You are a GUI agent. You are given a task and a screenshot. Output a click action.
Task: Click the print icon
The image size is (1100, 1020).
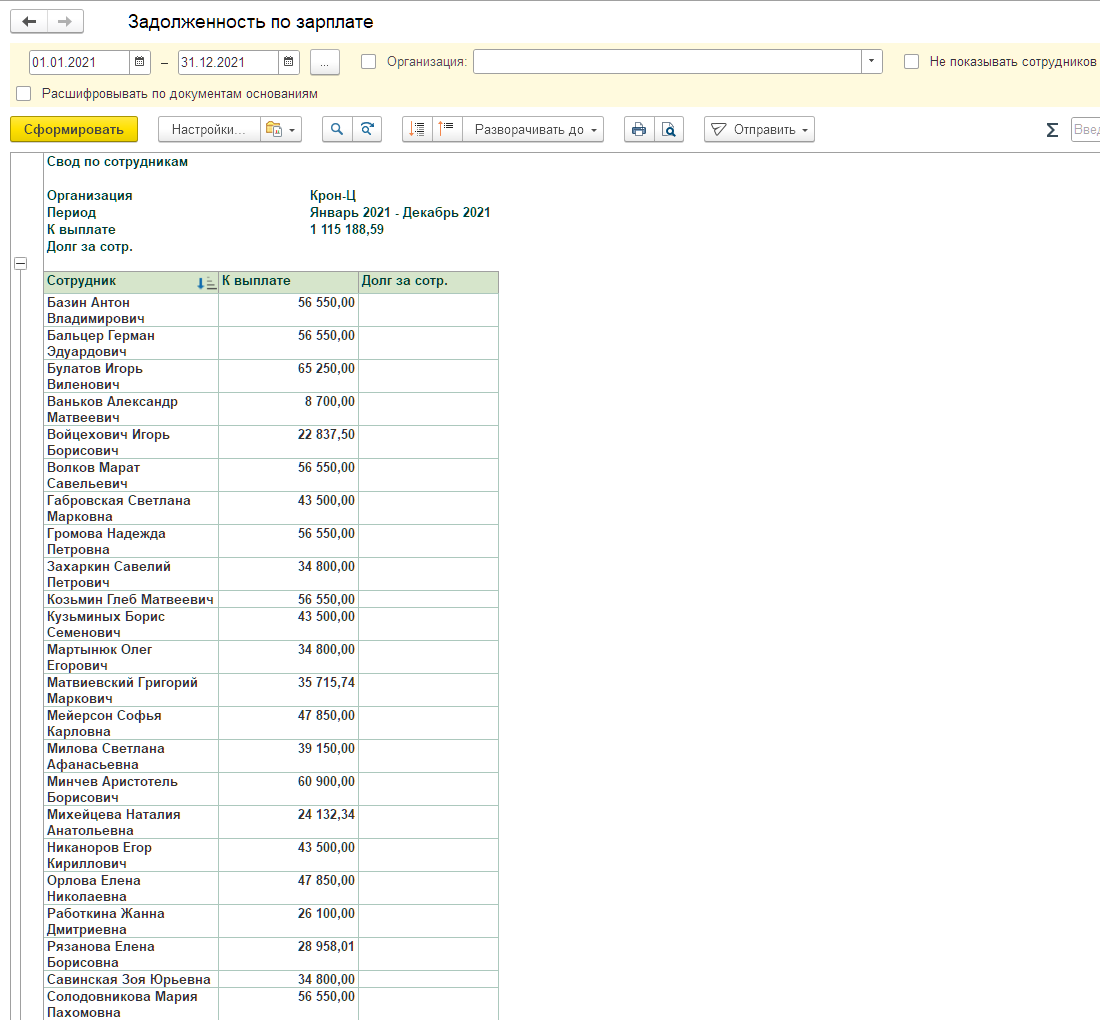pyautogui.click(x=639, y=130)
